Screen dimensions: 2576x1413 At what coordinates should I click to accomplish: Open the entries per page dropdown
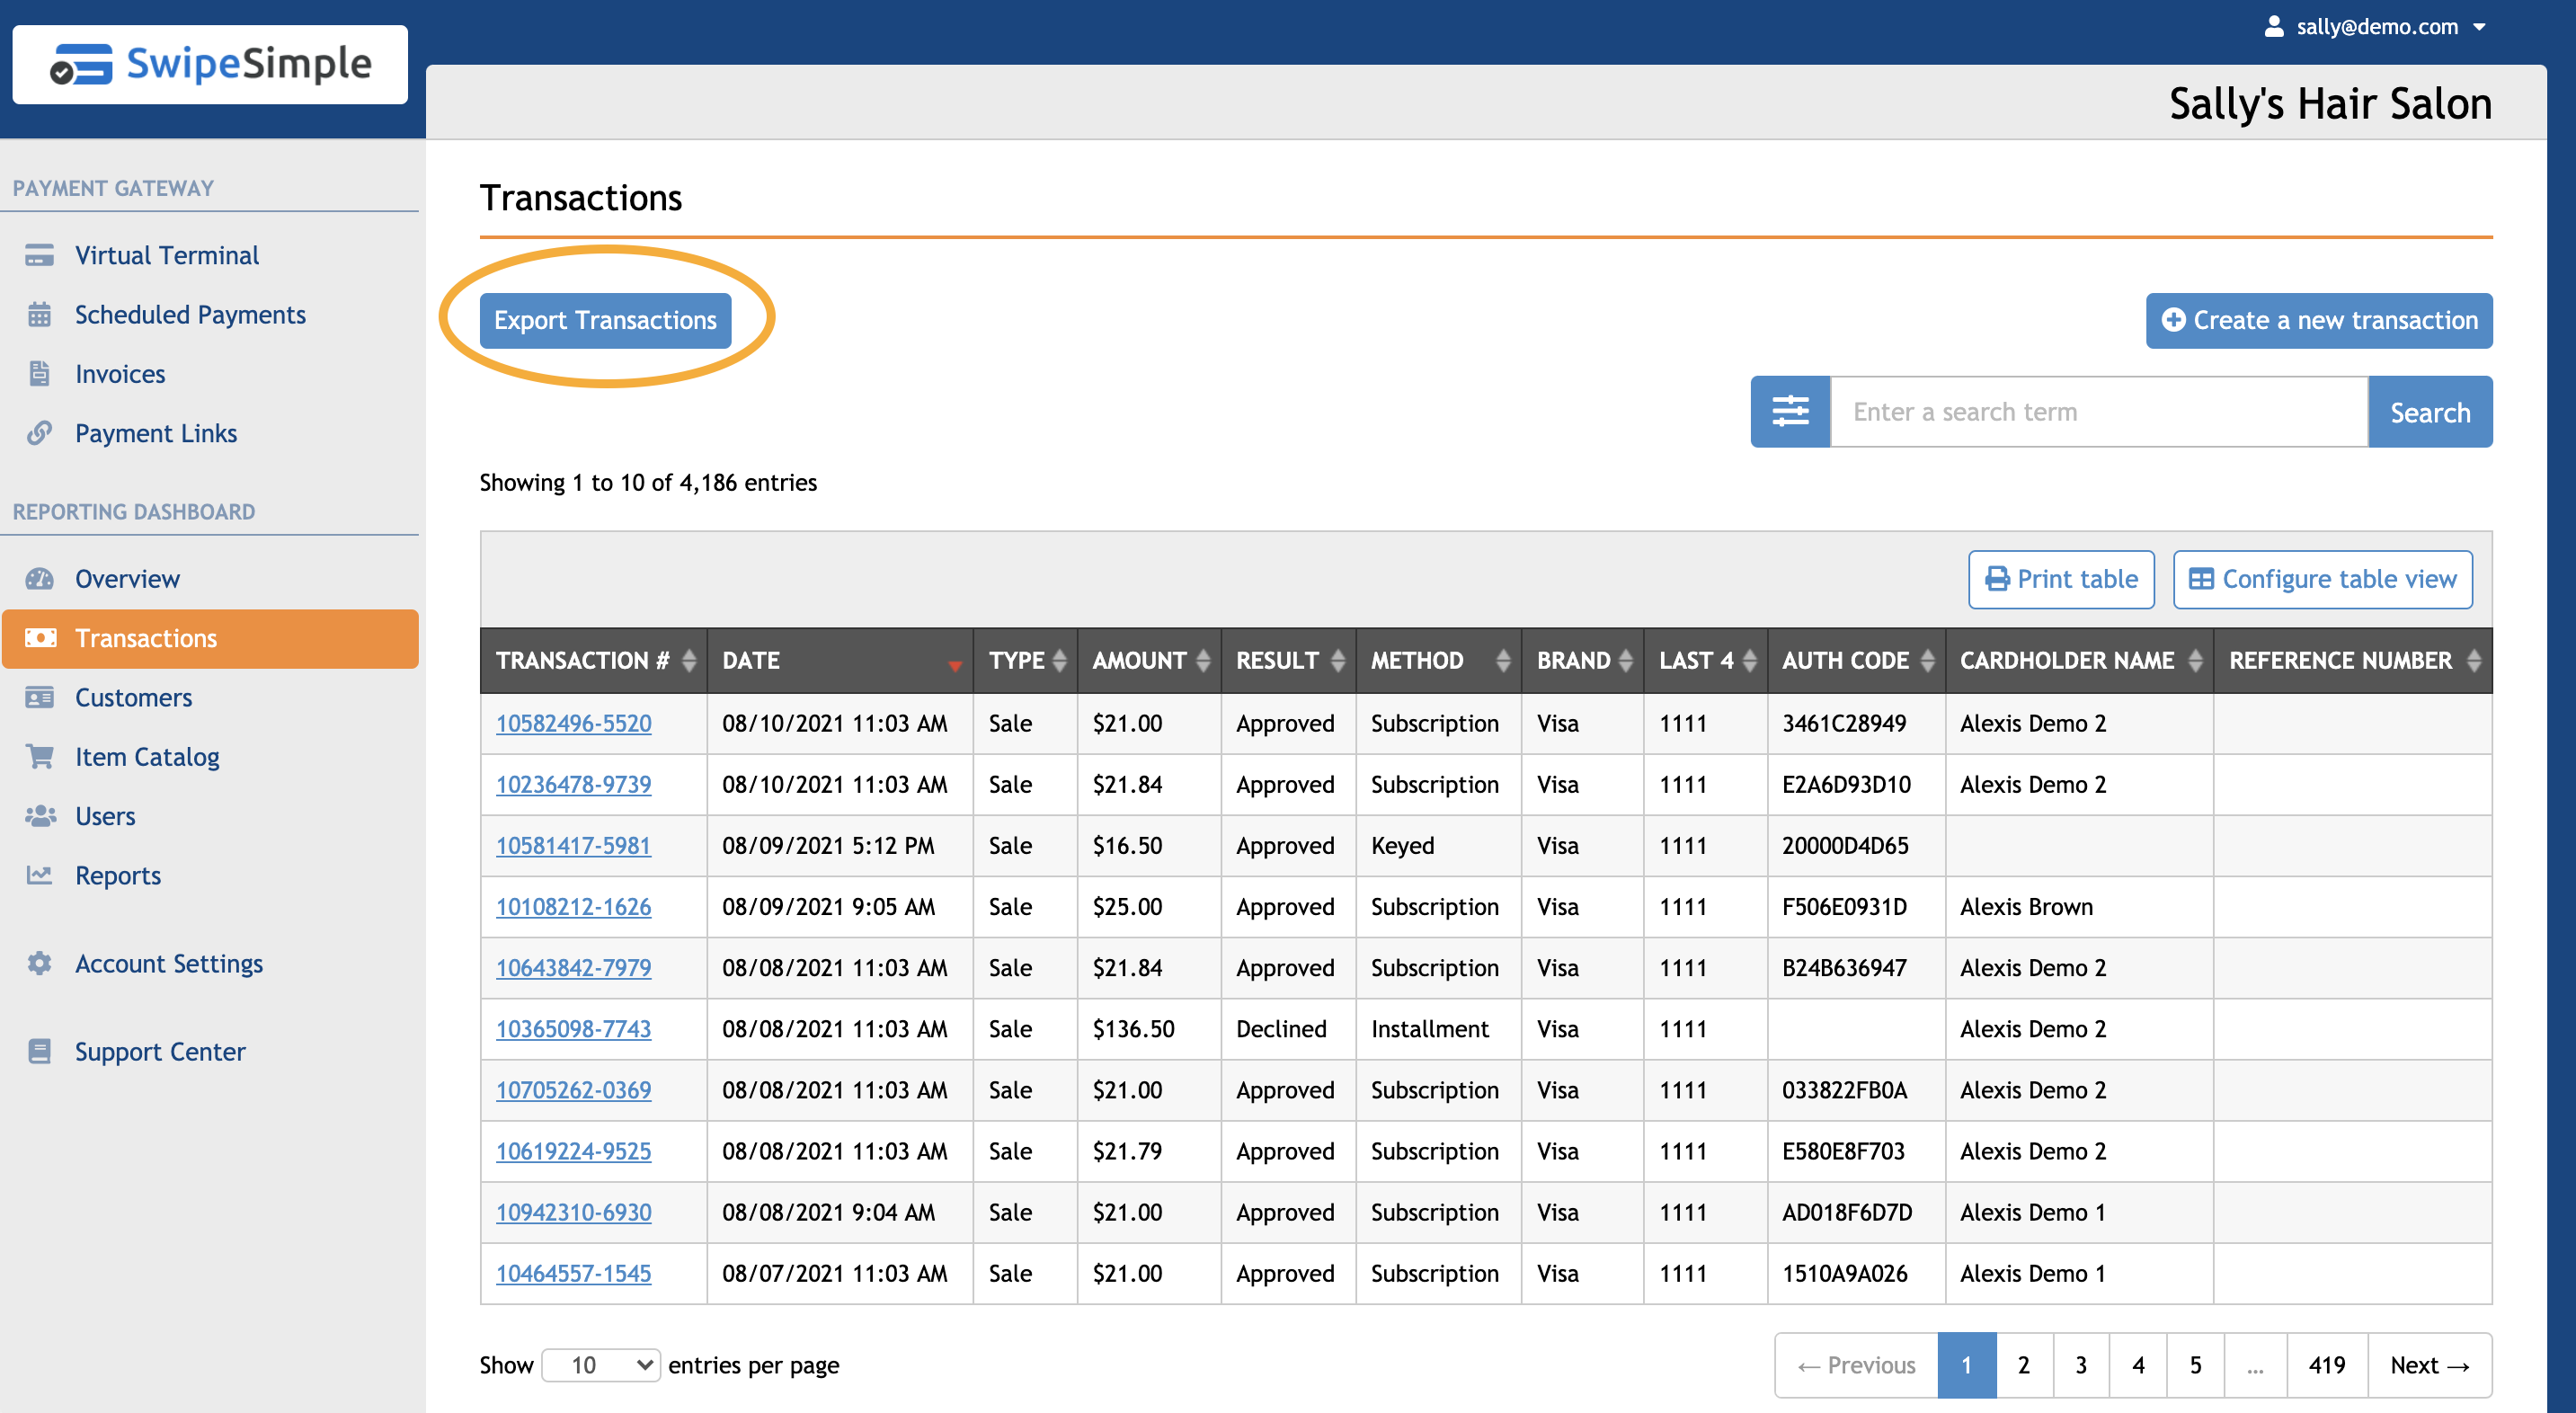pyautogui.click(x=601, y=1365)
